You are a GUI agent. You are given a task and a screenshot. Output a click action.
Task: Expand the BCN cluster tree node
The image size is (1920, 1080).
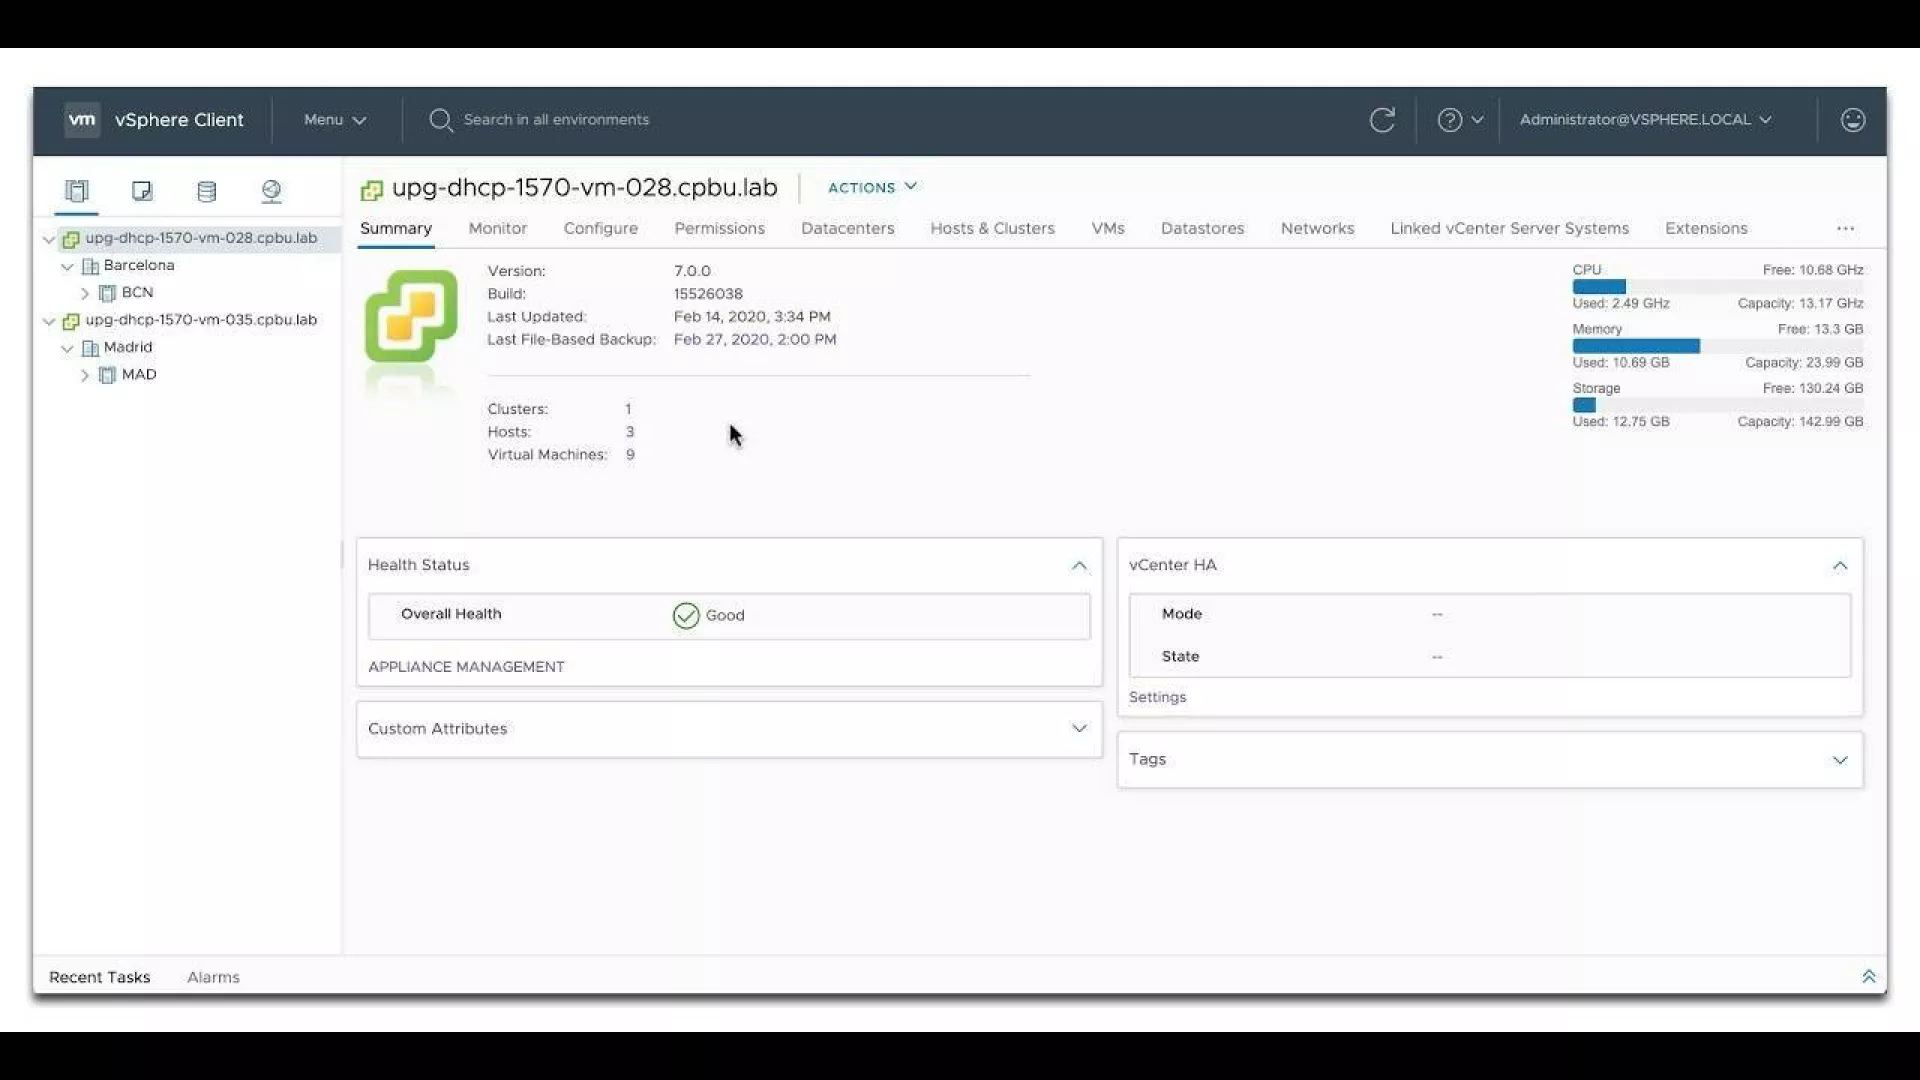coord(85,293)
